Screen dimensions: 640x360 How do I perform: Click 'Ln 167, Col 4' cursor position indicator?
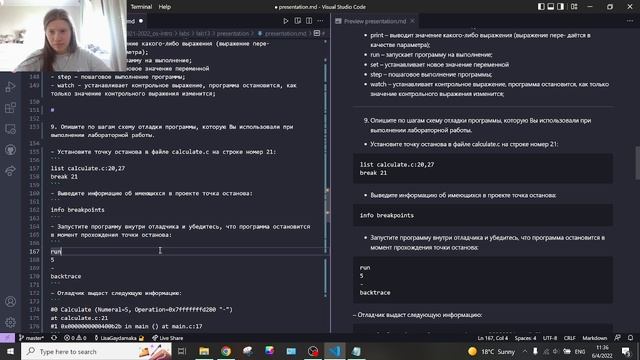(493, 338)
